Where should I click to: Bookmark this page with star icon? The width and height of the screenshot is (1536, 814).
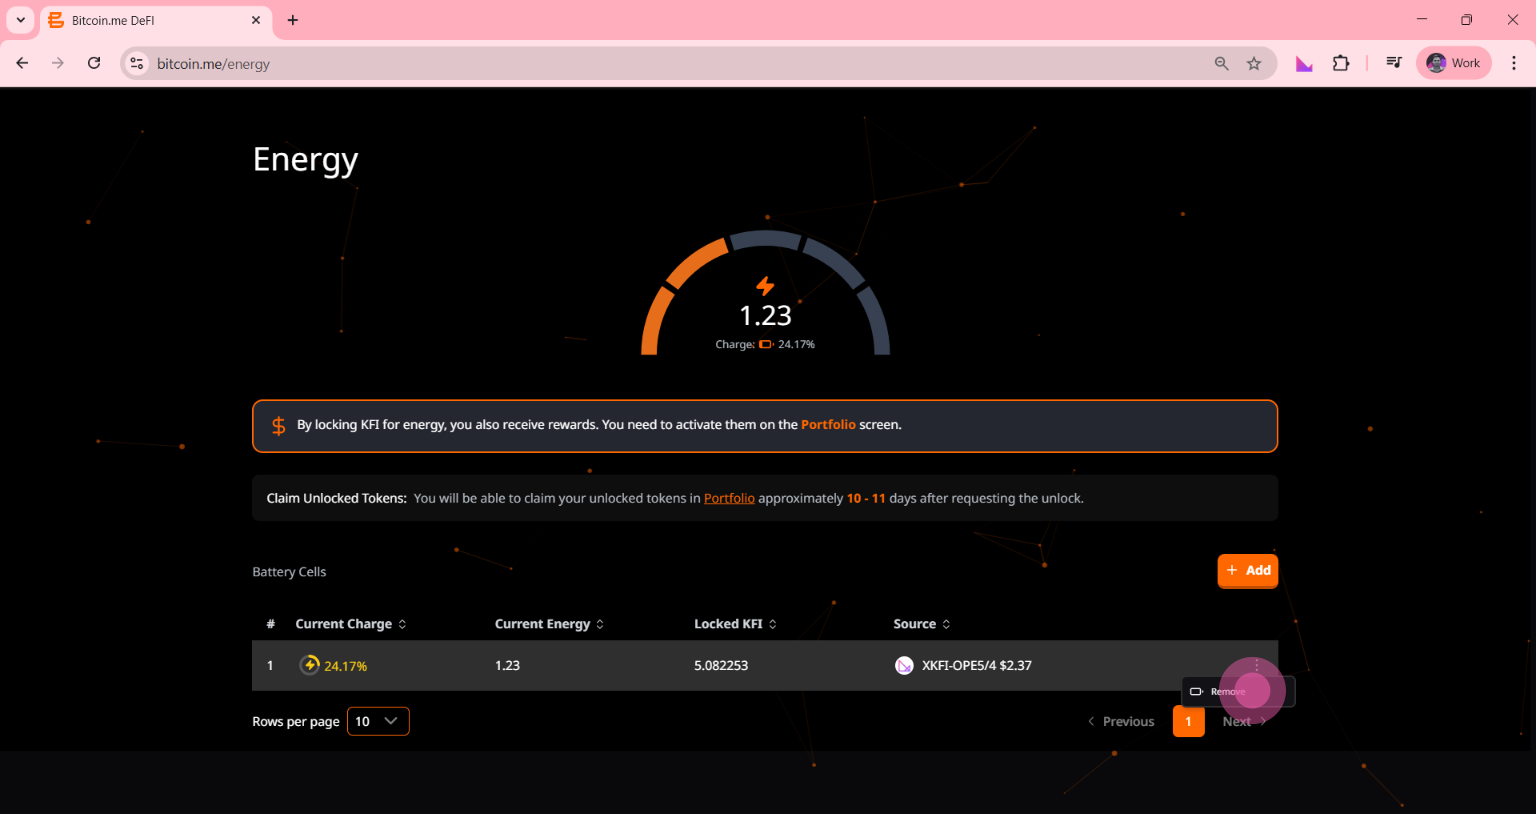tap(1254, 64)
